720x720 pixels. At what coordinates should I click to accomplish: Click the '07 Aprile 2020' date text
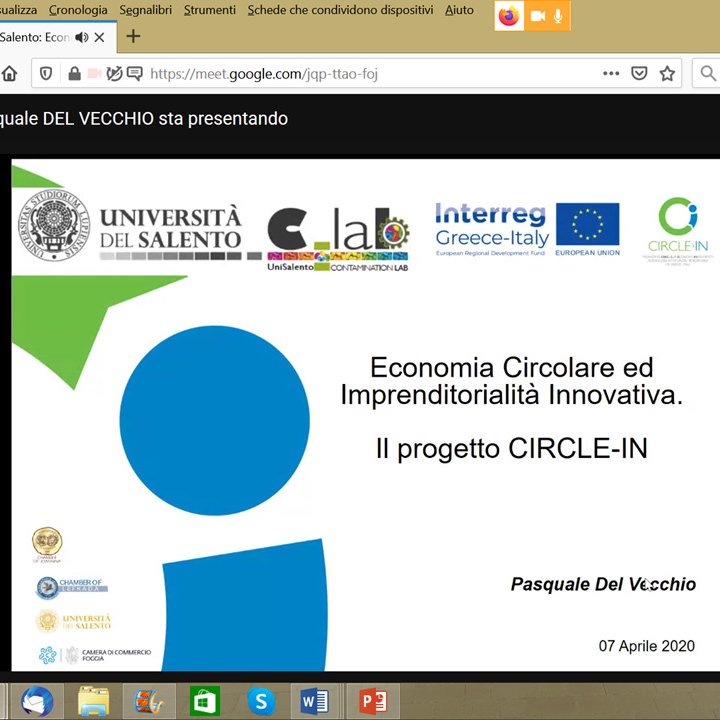click(x=647, y=646)
